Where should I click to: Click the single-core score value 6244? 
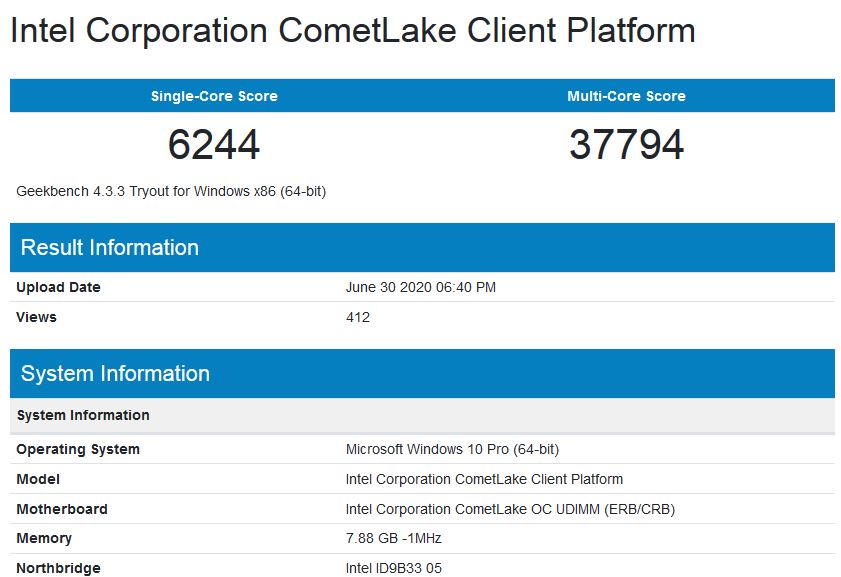pyautogui.click(x=214, y=145)
